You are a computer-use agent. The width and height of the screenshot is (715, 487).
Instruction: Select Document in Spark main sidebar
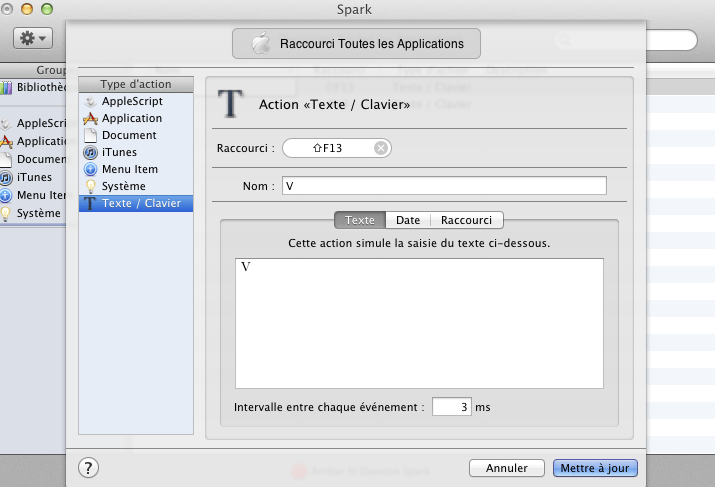(x=33, y=159)
